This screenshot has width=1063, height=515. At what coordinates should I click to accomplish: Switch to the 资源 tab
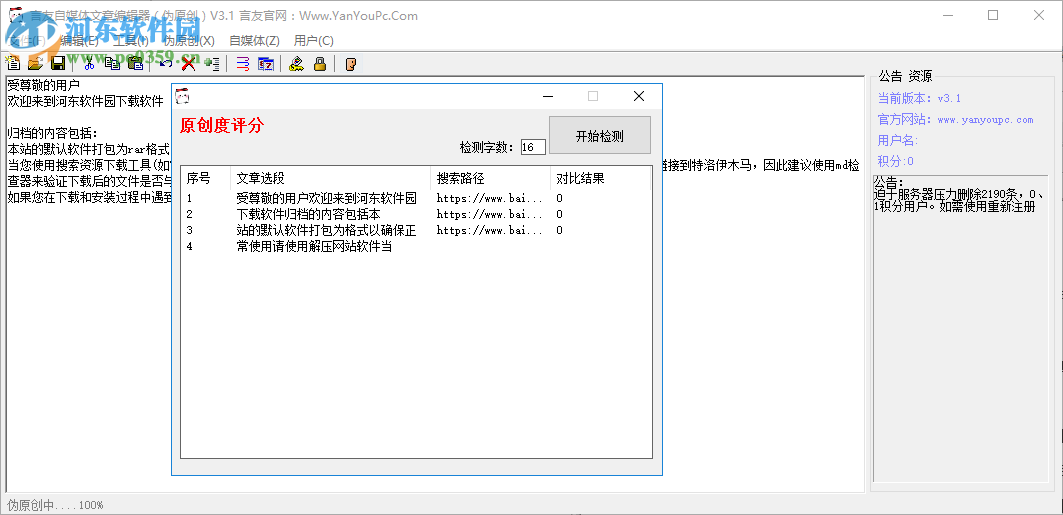click(x=920, y=75)
